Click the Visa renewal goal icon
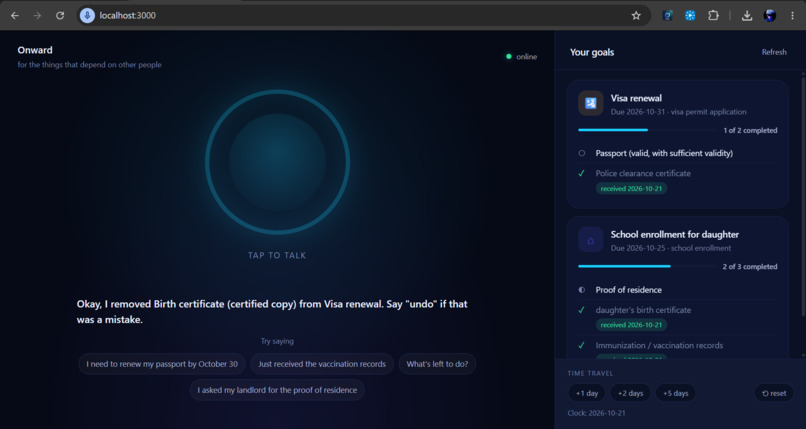This screenshot has width=806, height=429. tap(591, 103)
